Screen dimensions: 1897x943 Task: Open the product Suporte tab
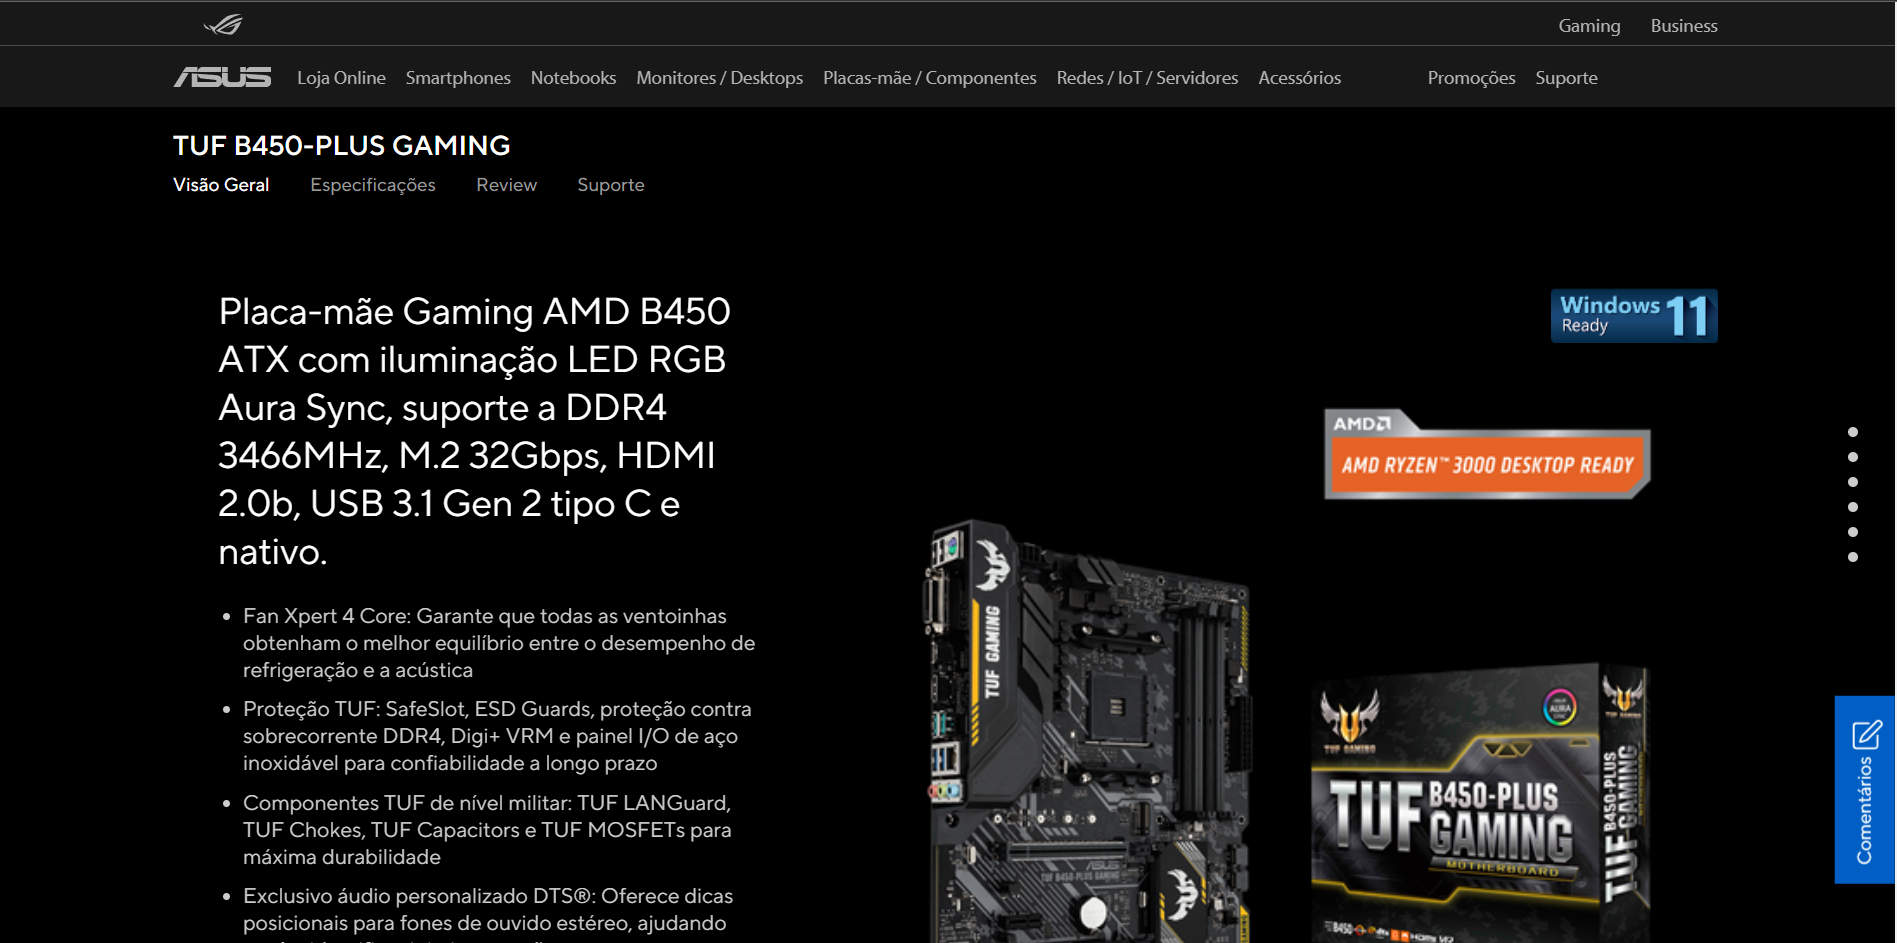[610, 185]
